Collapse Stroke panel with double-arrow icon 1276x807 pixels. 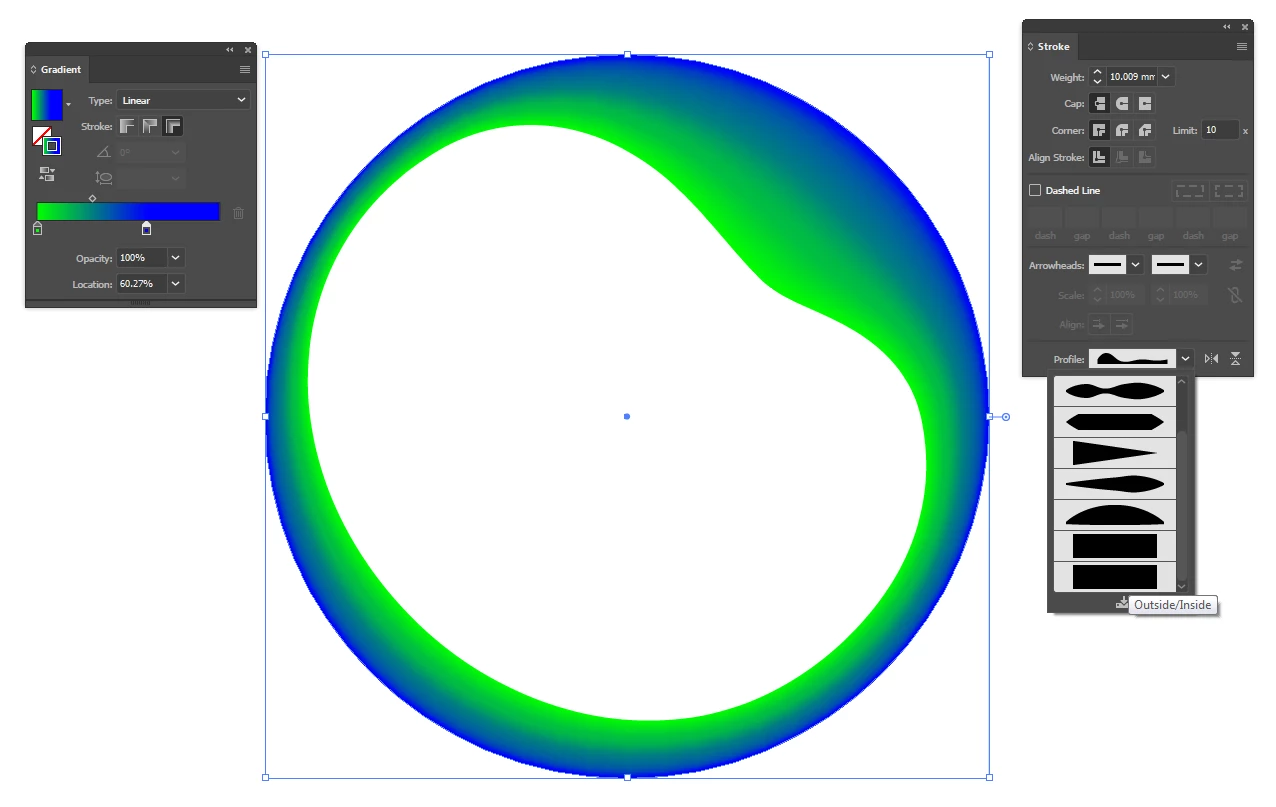1227,27
